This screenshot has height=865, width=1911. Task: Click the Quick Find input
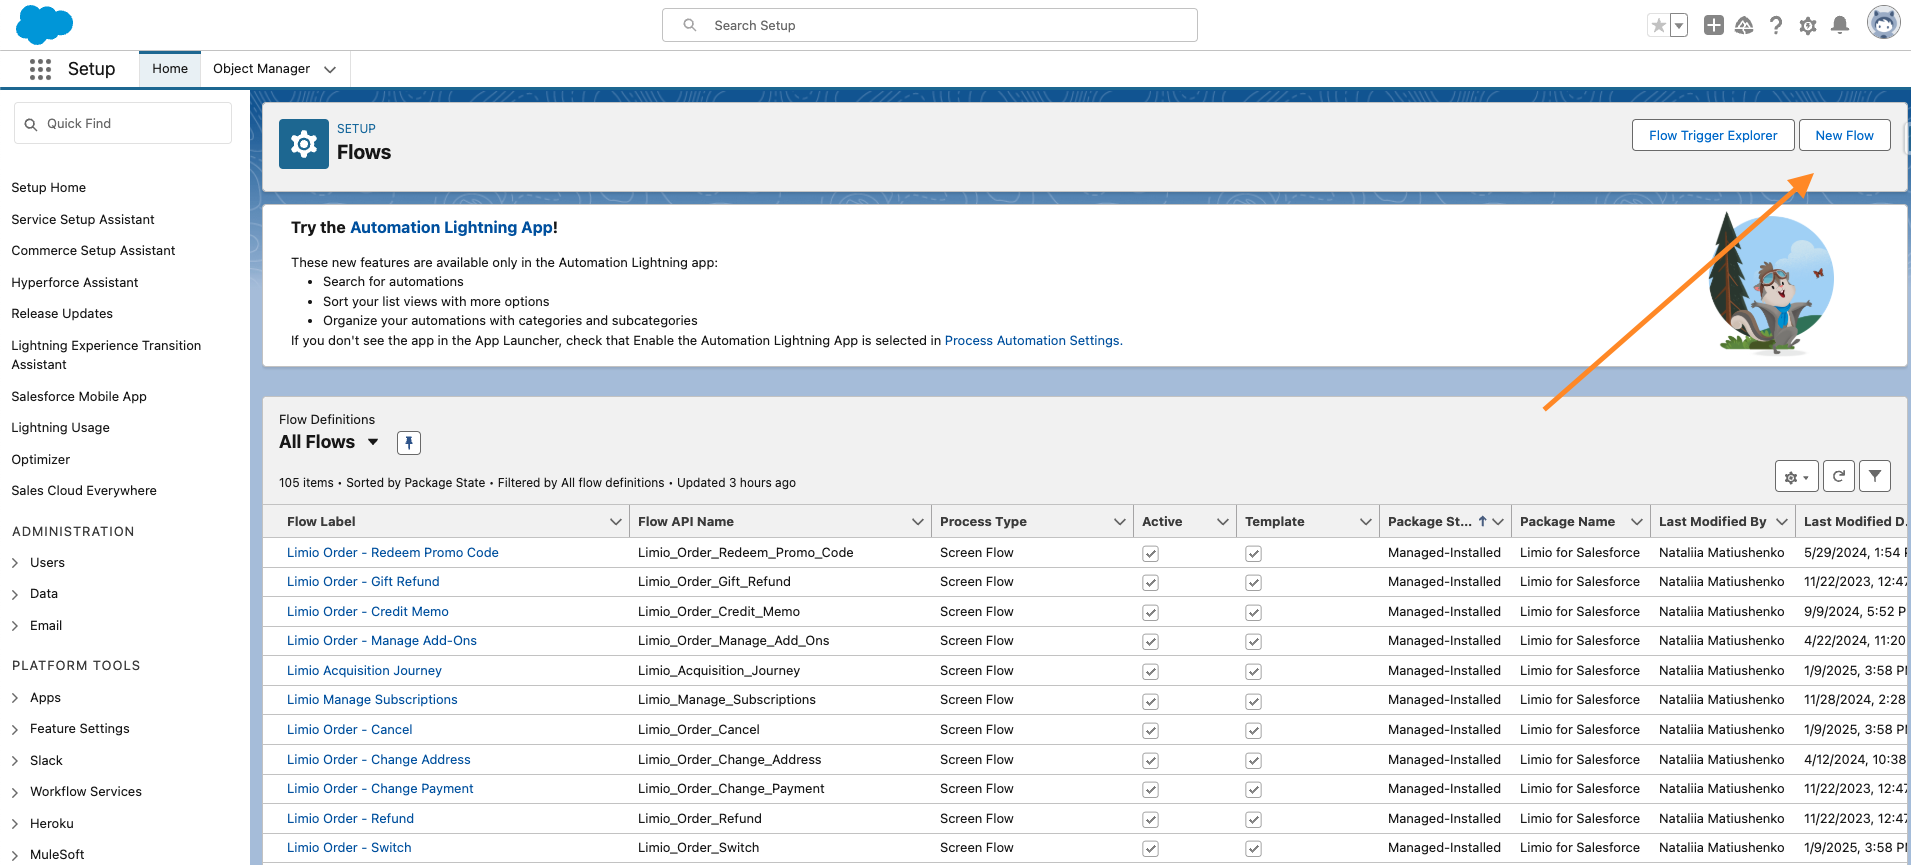[x=123, y=124]
